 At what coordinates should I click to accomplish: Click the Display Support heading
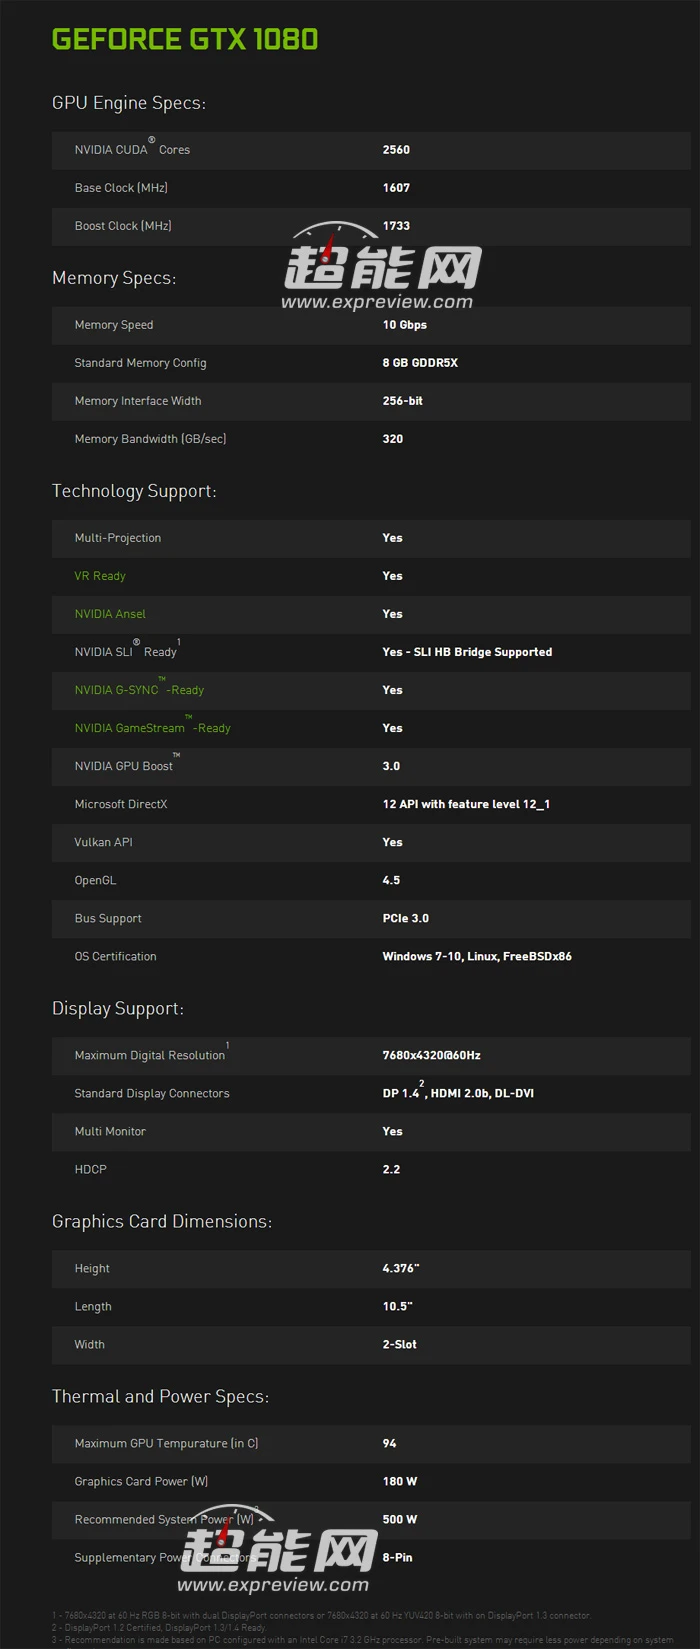coord(118,1008)
